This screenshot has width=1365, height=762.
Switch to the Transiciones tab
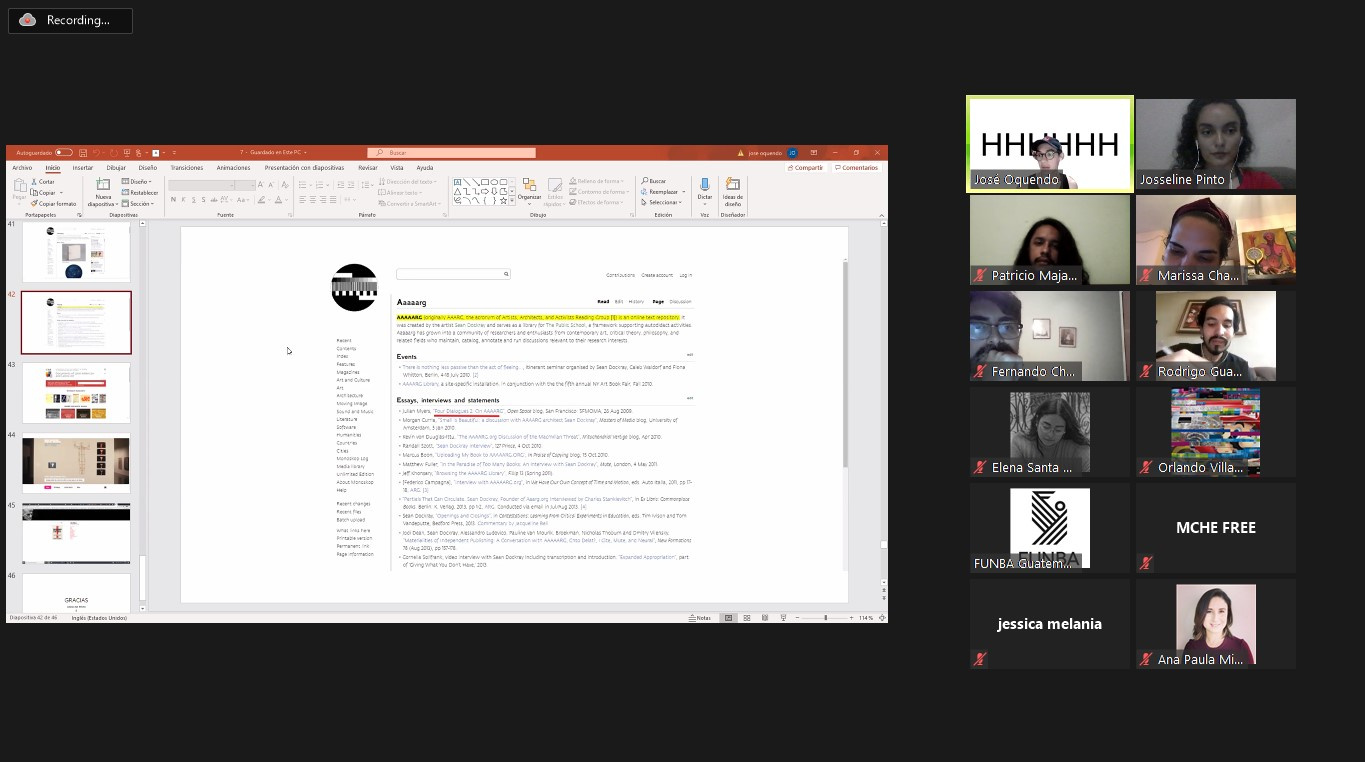pos(187,168)
